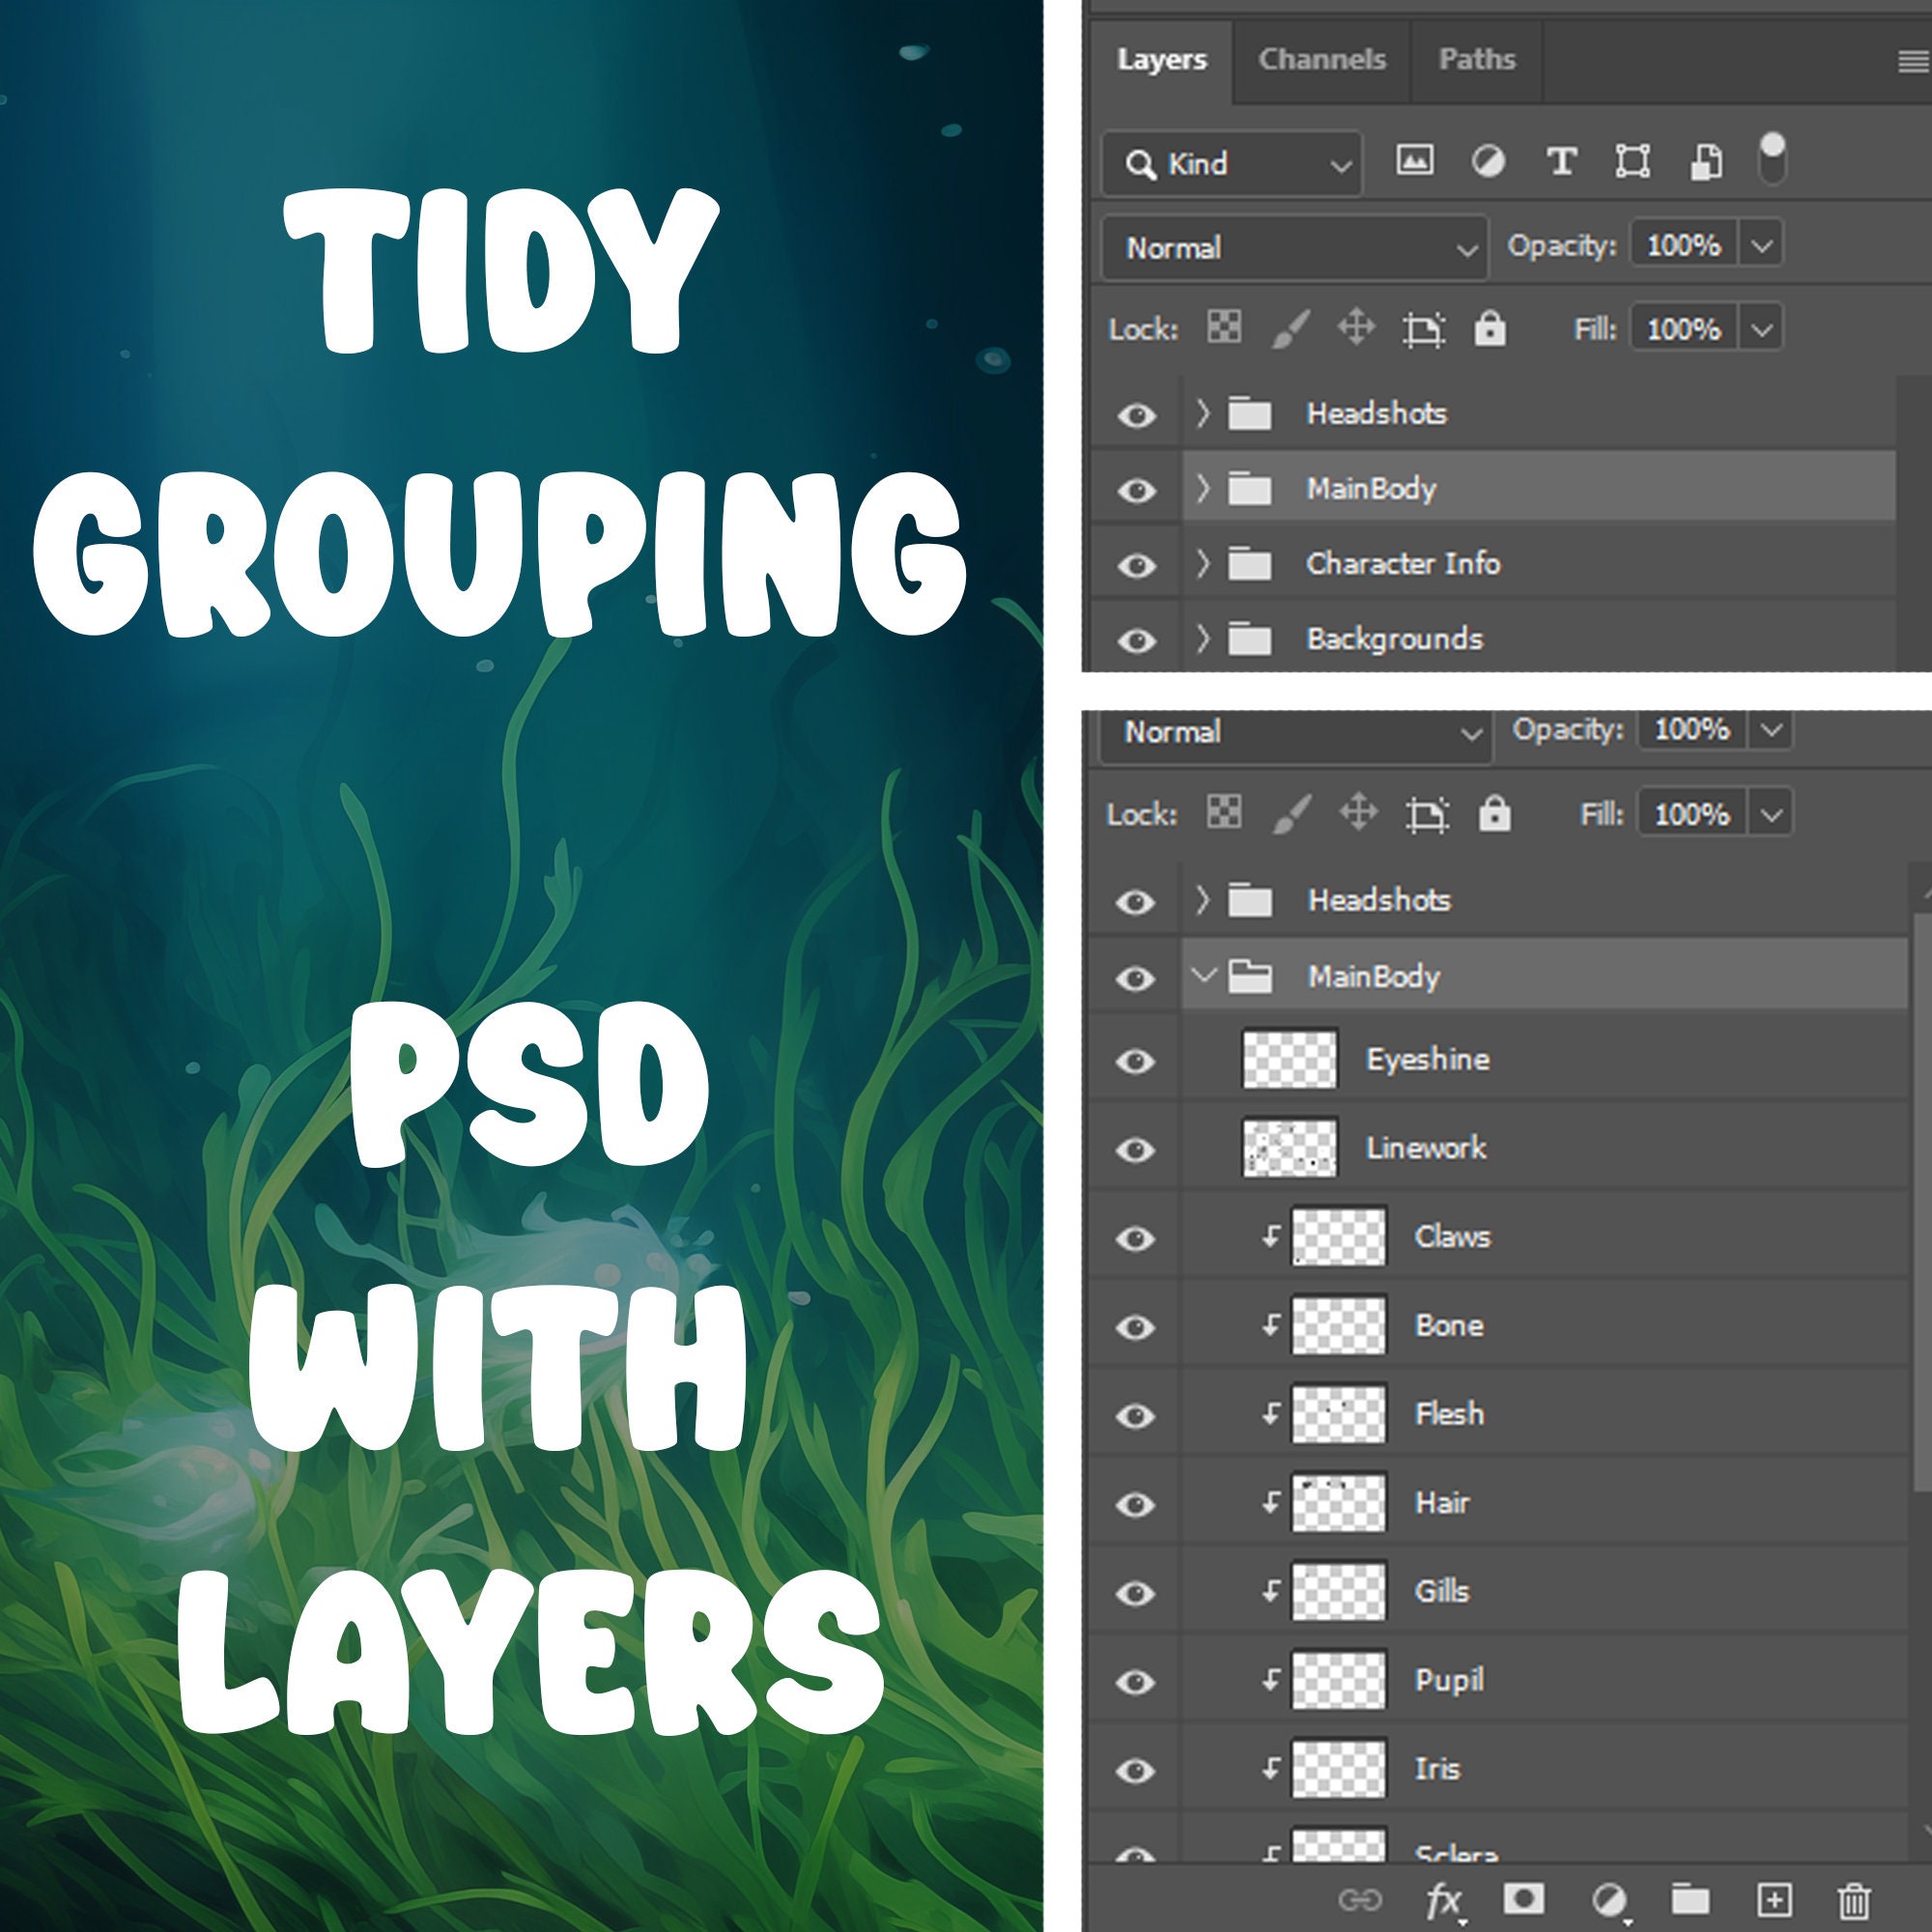Open the Kind filter dropdown
Viewport: 1932px width, 1932px height.
tap(1232, 164)
